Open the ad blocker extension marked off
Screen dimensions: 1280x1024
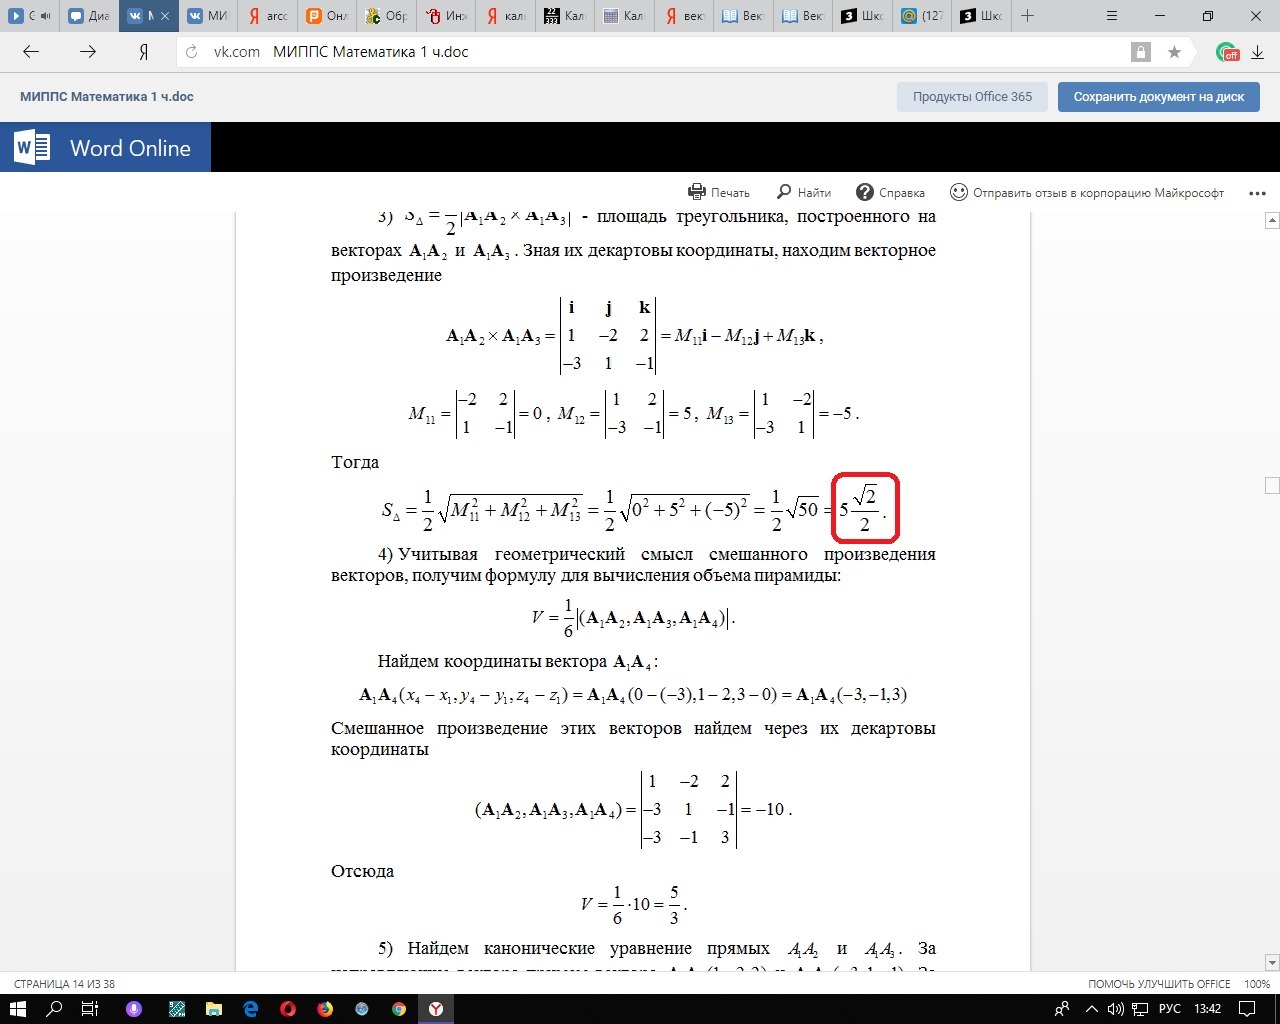(1227, 52)
